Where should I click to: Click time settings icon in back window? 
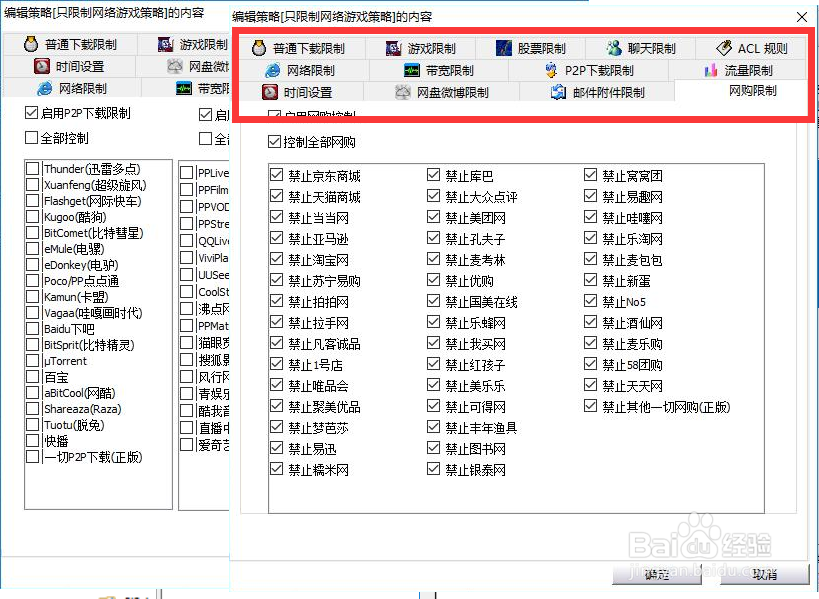42,66
